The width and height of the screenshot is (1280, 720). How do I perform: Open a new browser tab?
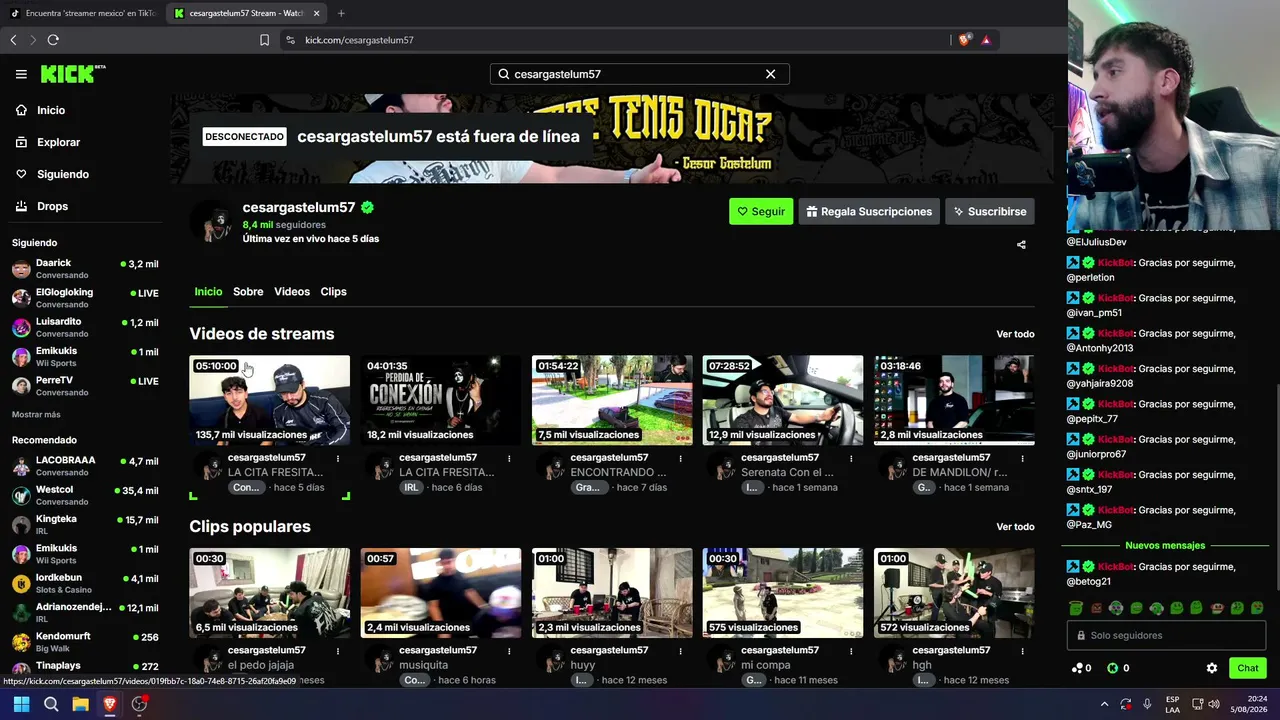[x=341, y=13]
